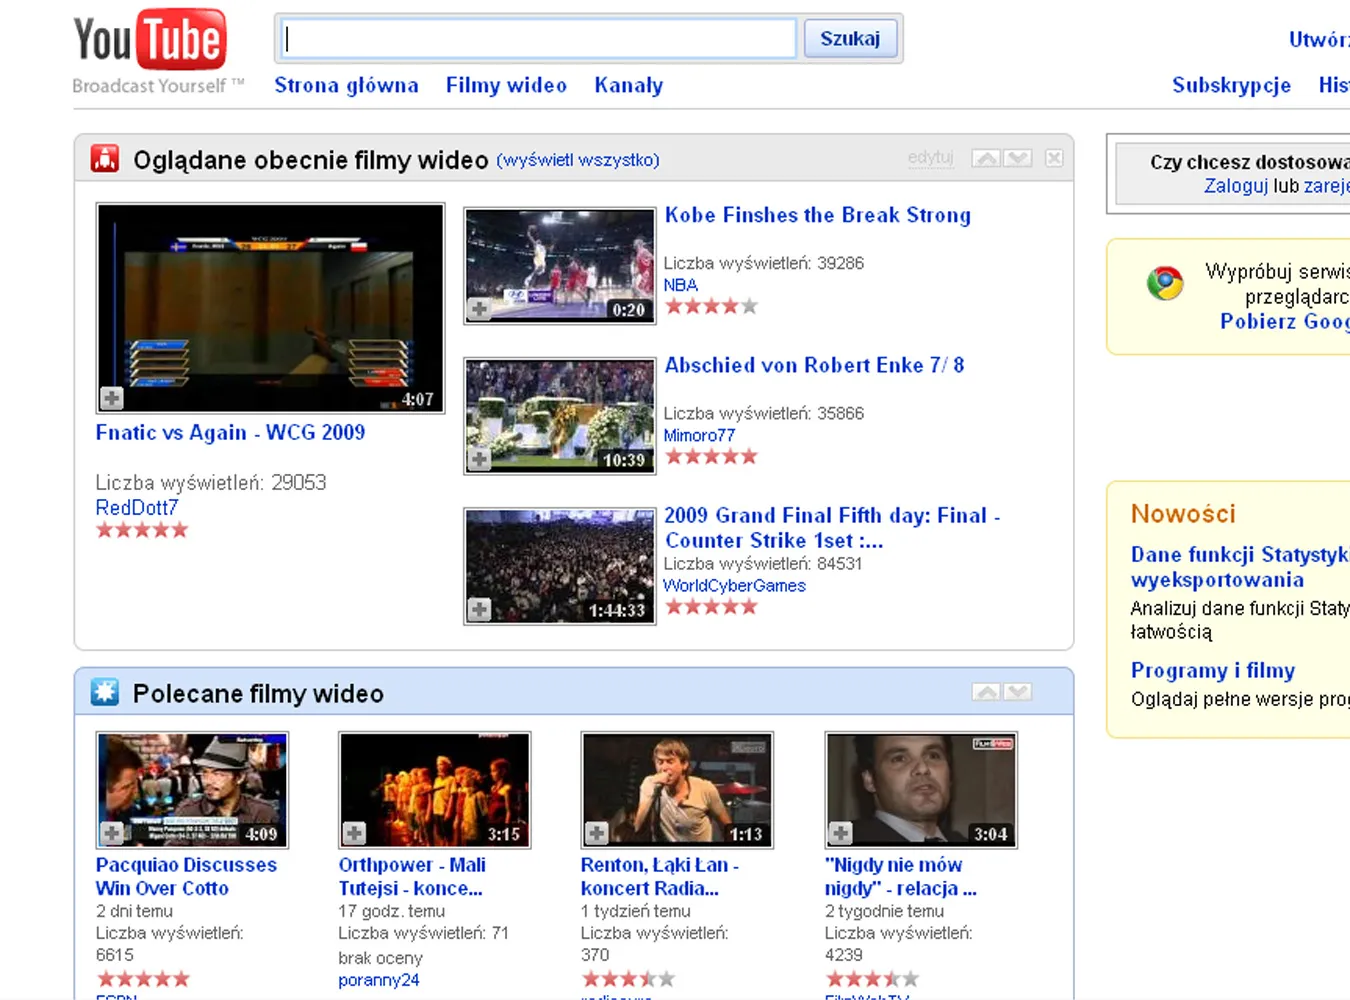Open the Zaloguj login link
This screenshot has height=1000, width=1350.
(1236, 185)
